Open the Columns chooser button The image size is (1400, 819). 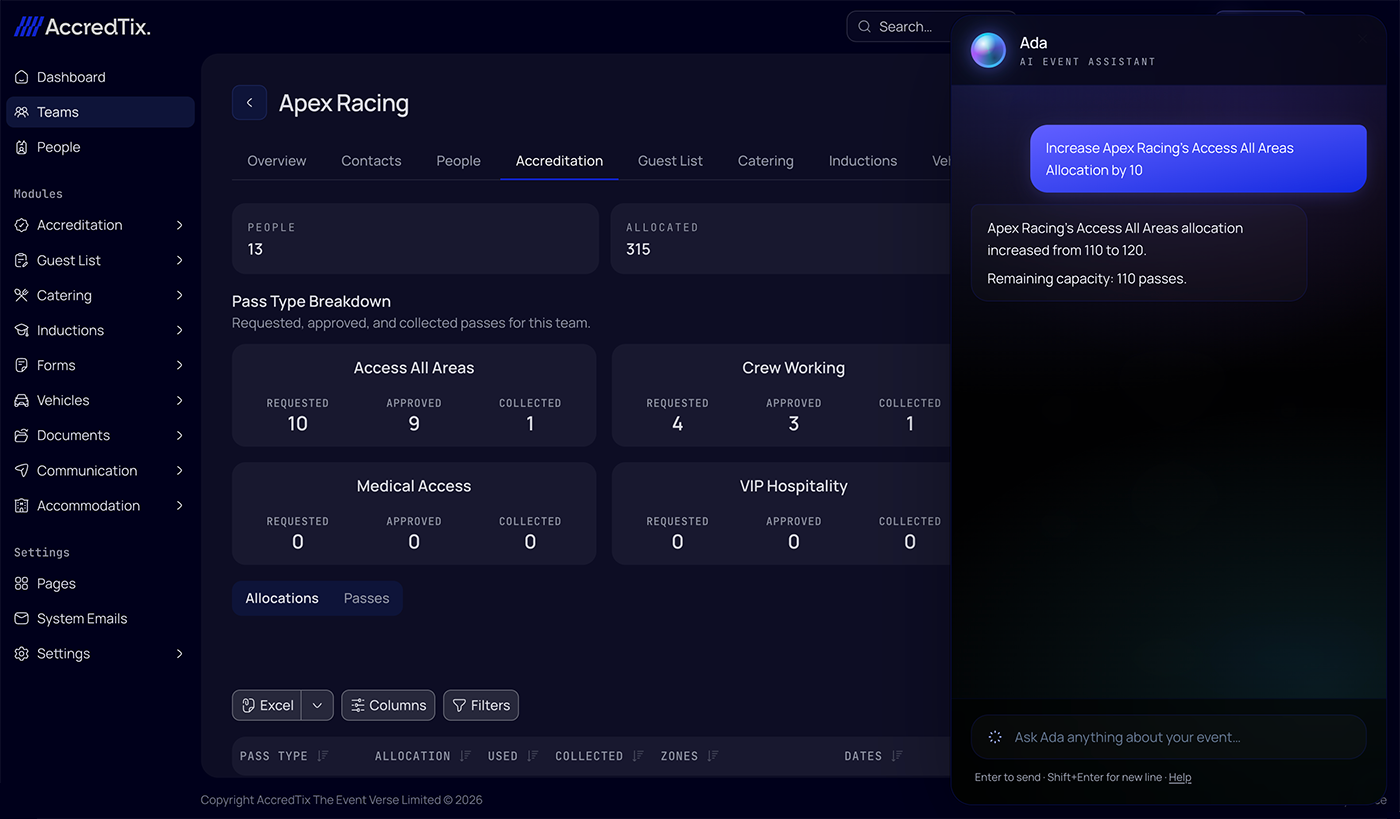[x=388, y=705]
